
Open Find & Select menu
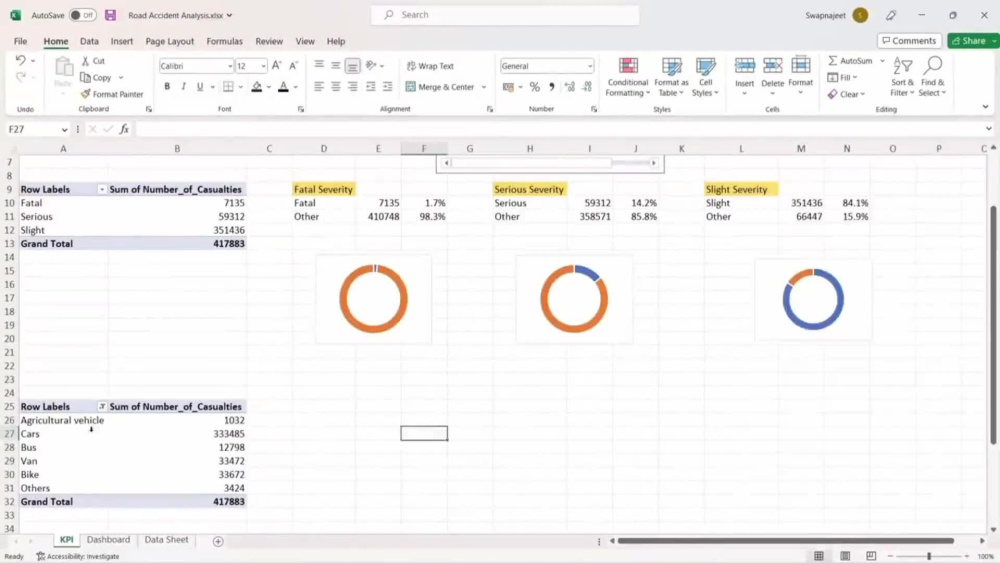[x=932, y=77]
